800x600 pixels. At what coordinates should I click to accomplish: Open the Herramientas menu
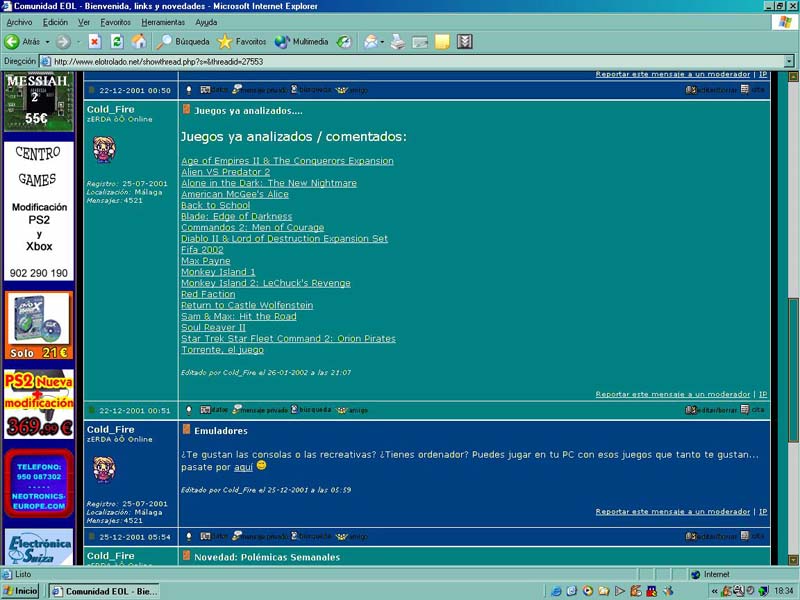point(162,22)
